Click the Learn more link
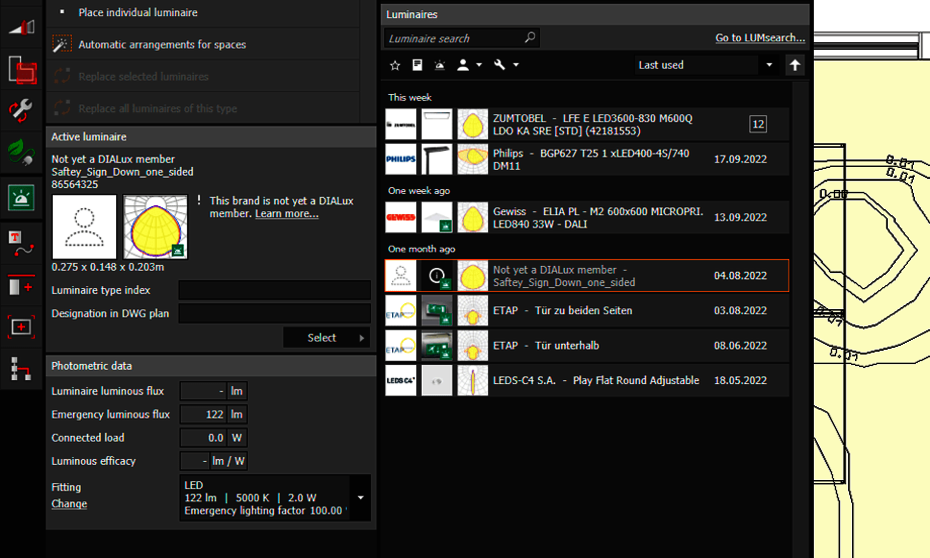 [286, 214]
